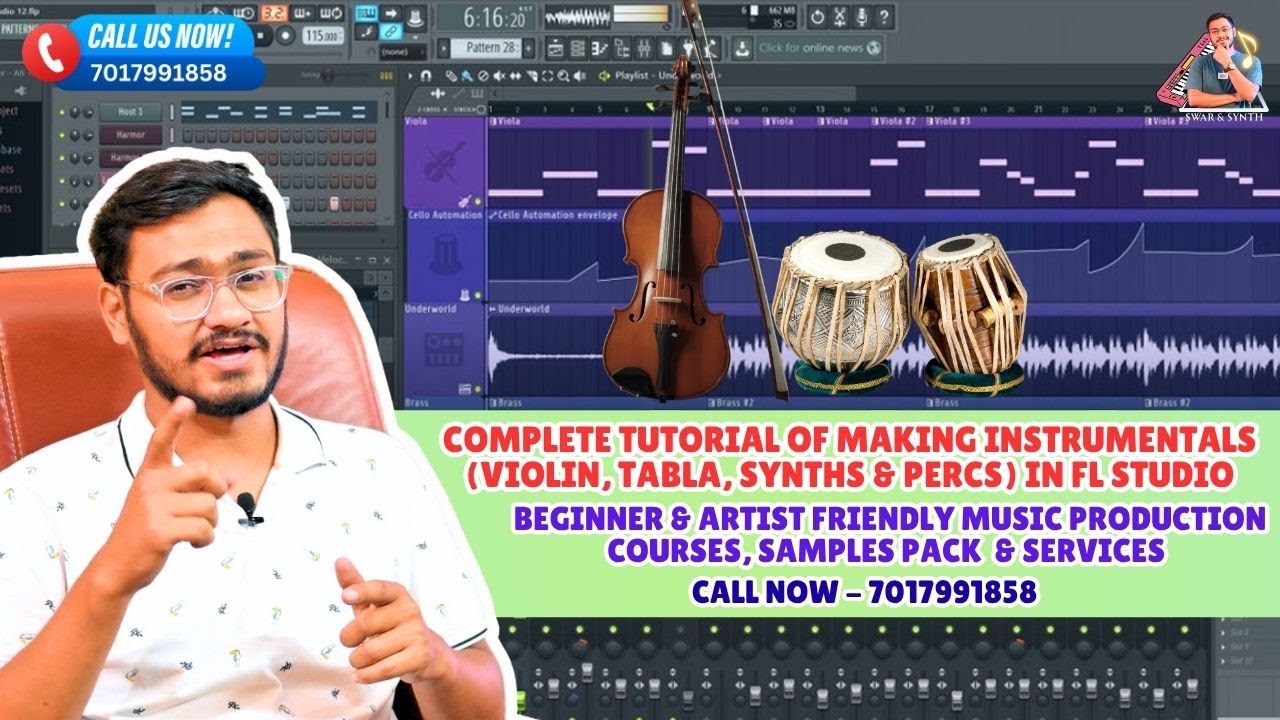Toggle the blend recording icon next to 3.2
Screen dimensions: 1280x720
(x=303, y=13)
